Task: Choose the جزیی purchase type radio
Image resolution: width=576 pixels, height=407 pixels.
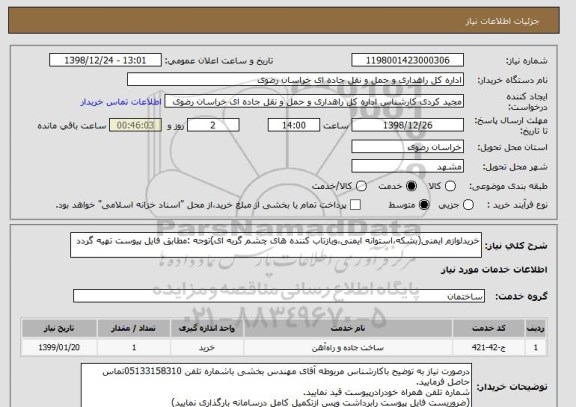Action: tap(468, 205)
